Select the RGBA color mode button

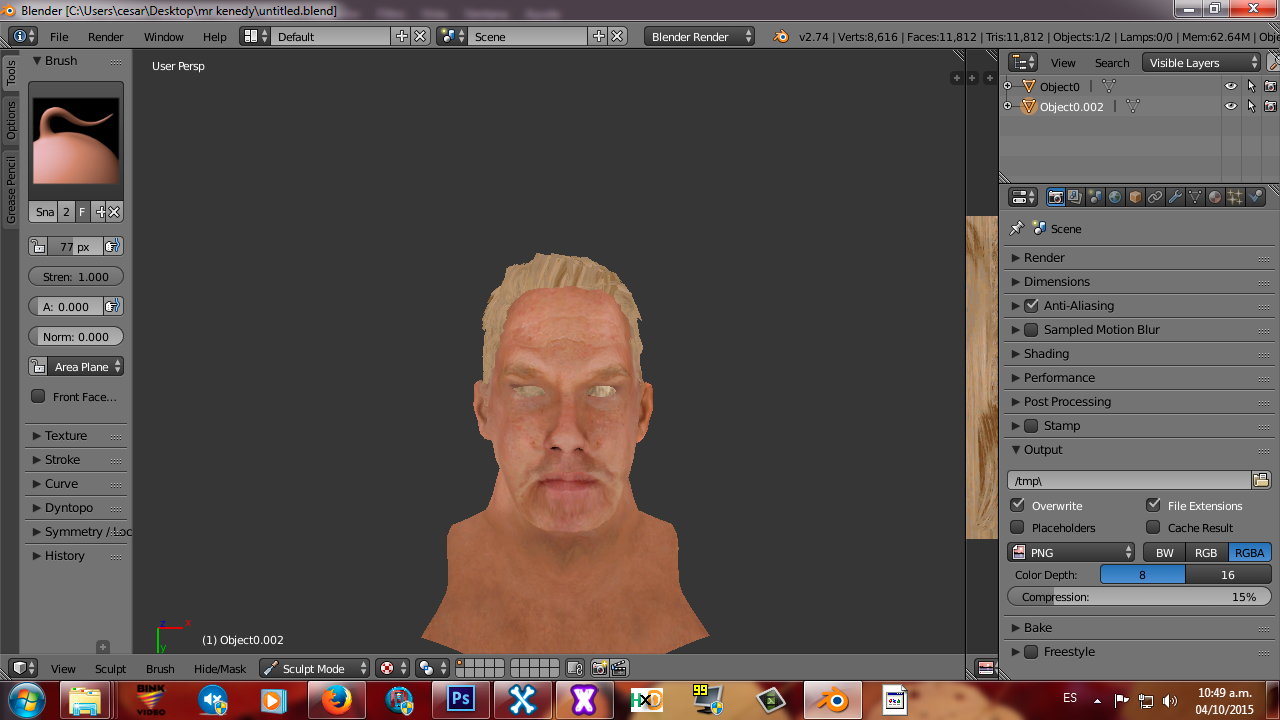tap(1250, 552)
